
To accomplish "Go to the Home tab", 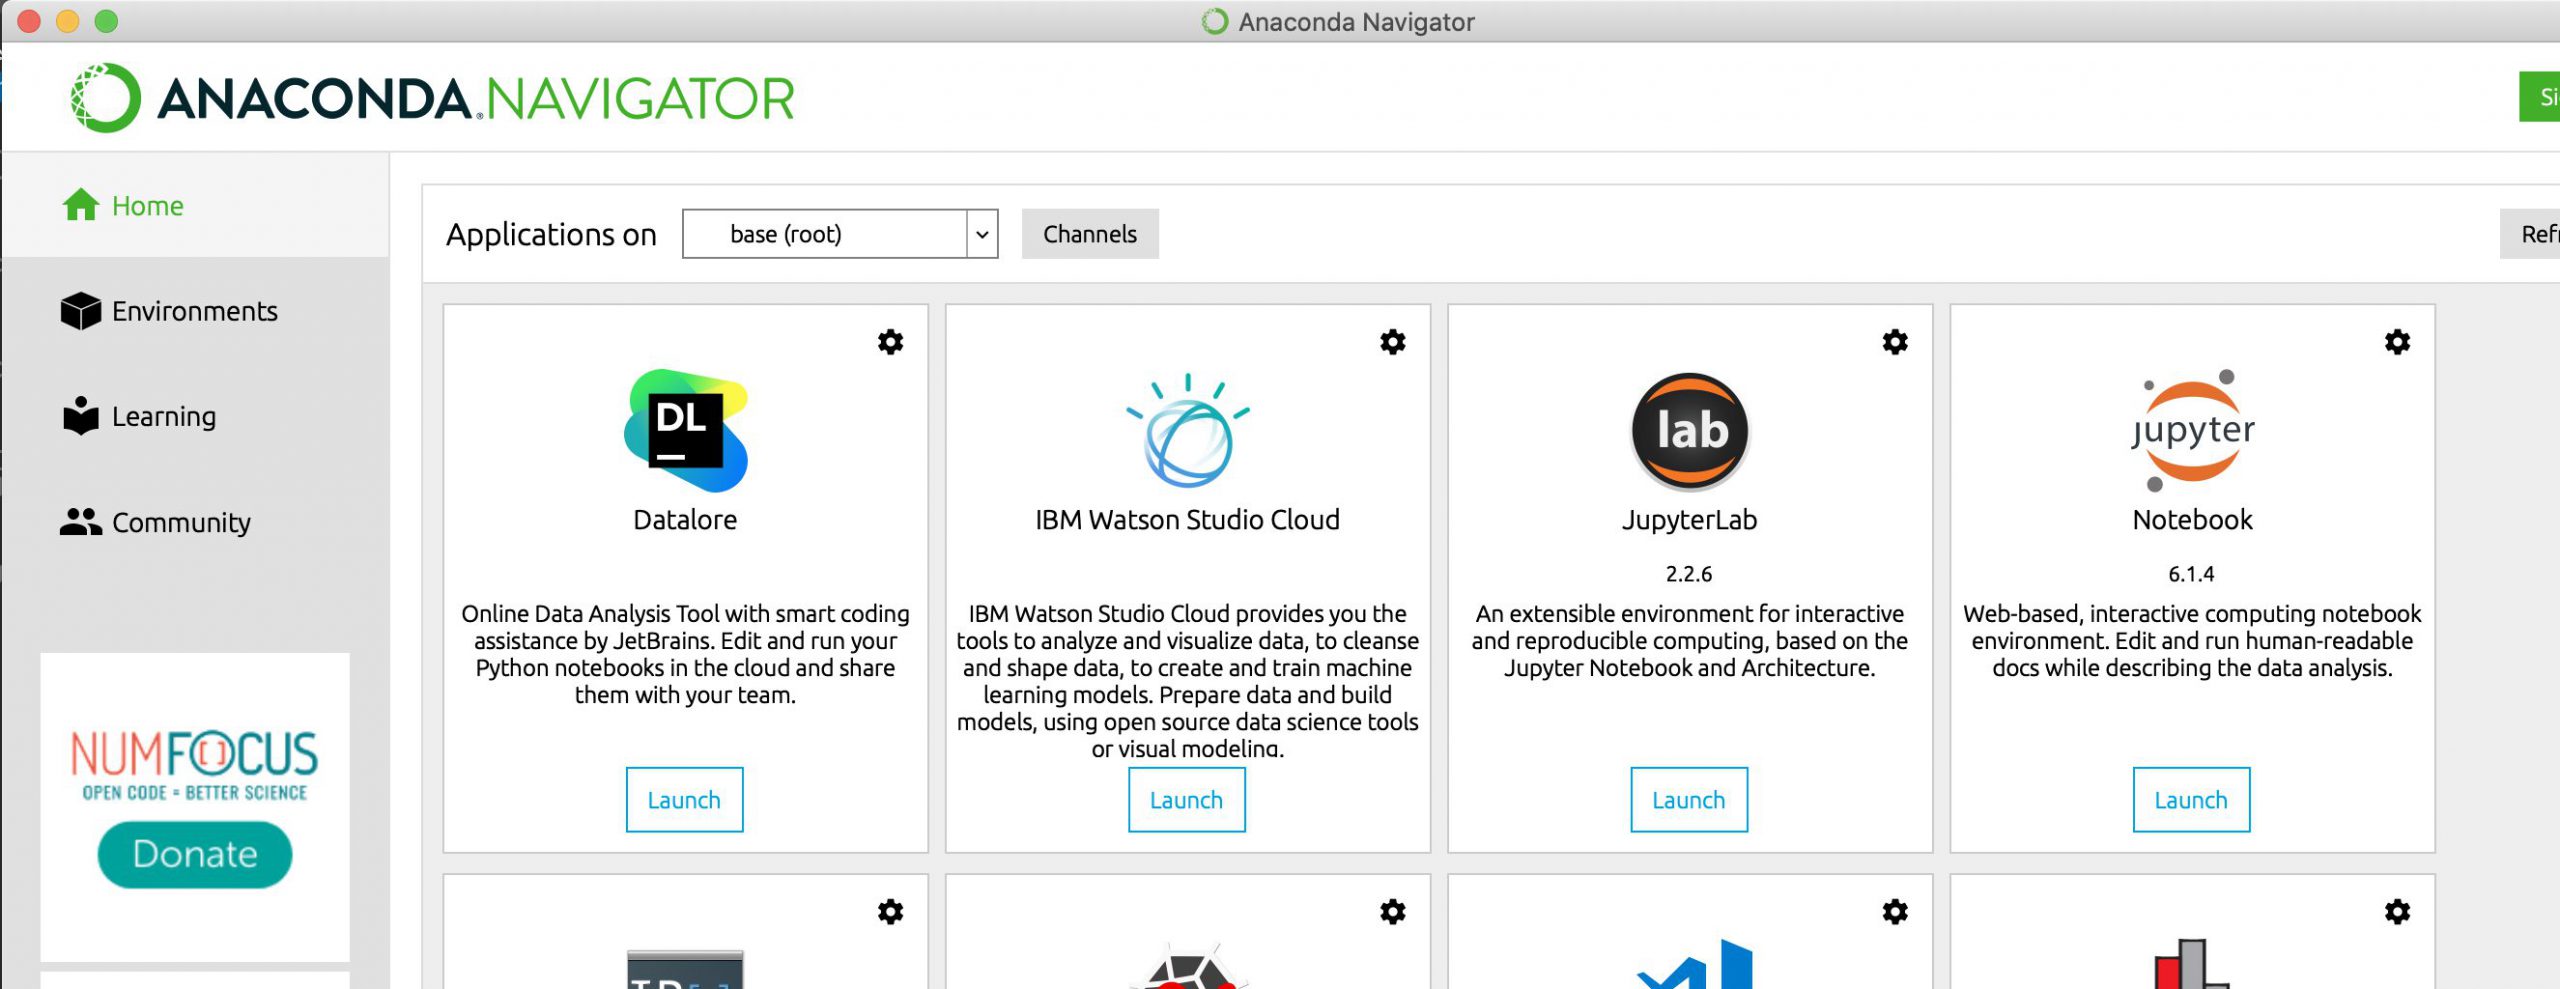I will 195,205.
